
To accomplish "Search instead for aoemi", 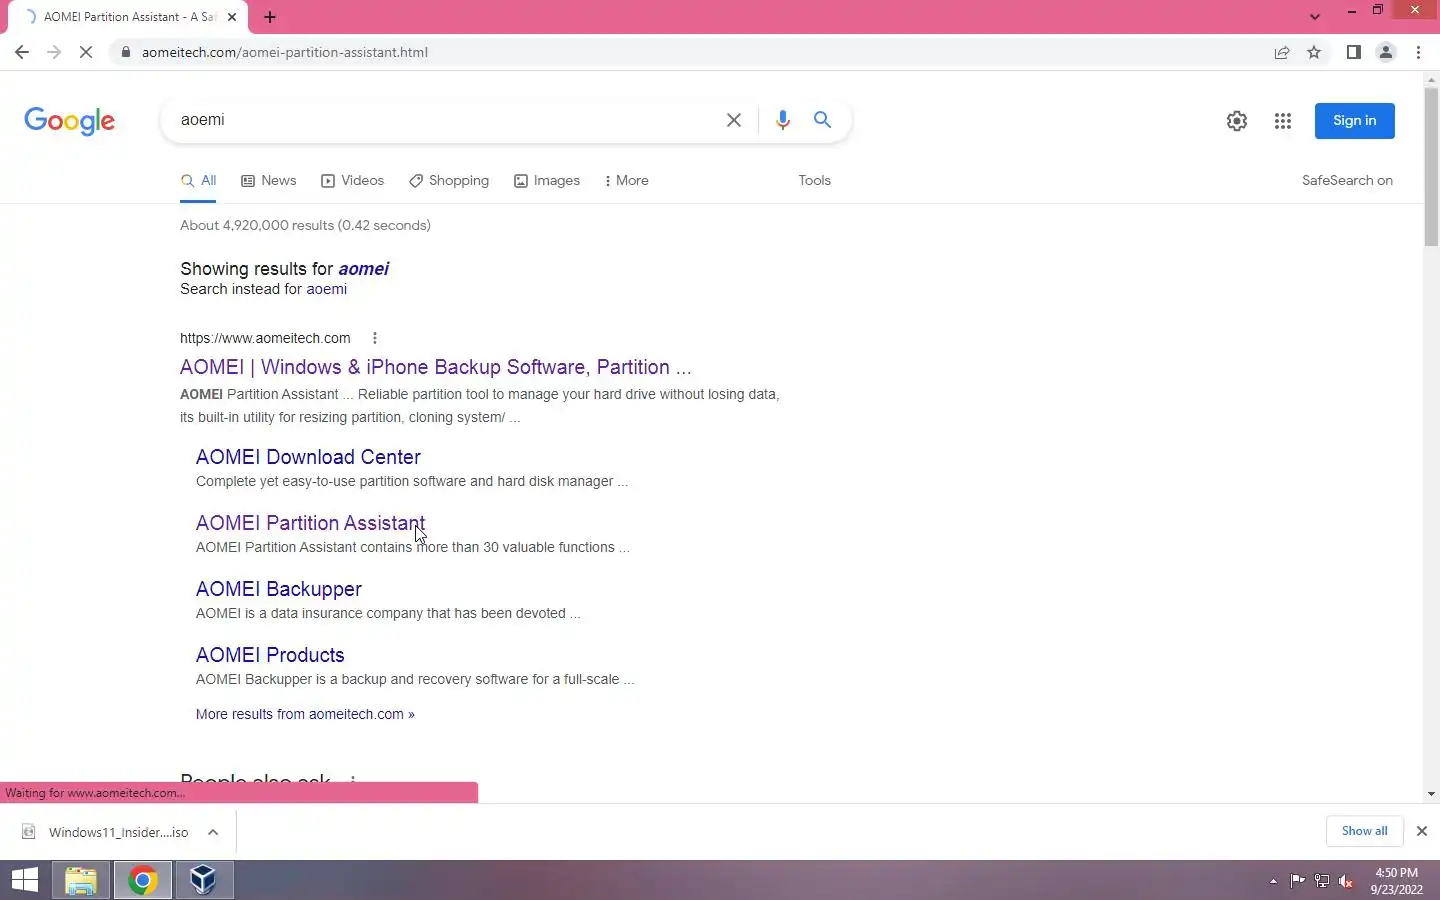I will pyautogui.click(x=326, y=289).
